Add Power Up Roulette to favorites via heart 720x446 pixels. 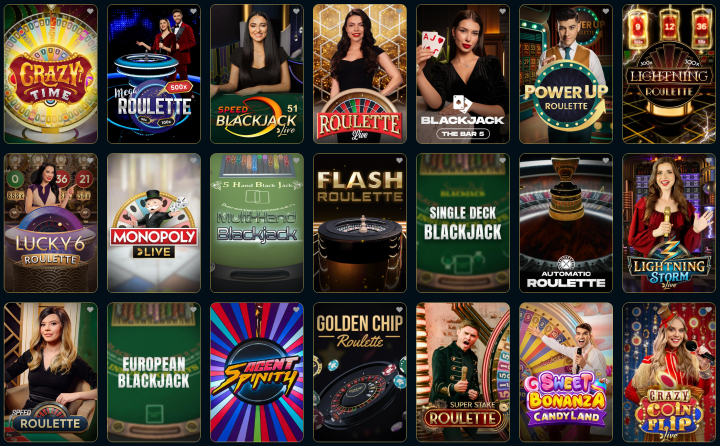tap(606, 11)
